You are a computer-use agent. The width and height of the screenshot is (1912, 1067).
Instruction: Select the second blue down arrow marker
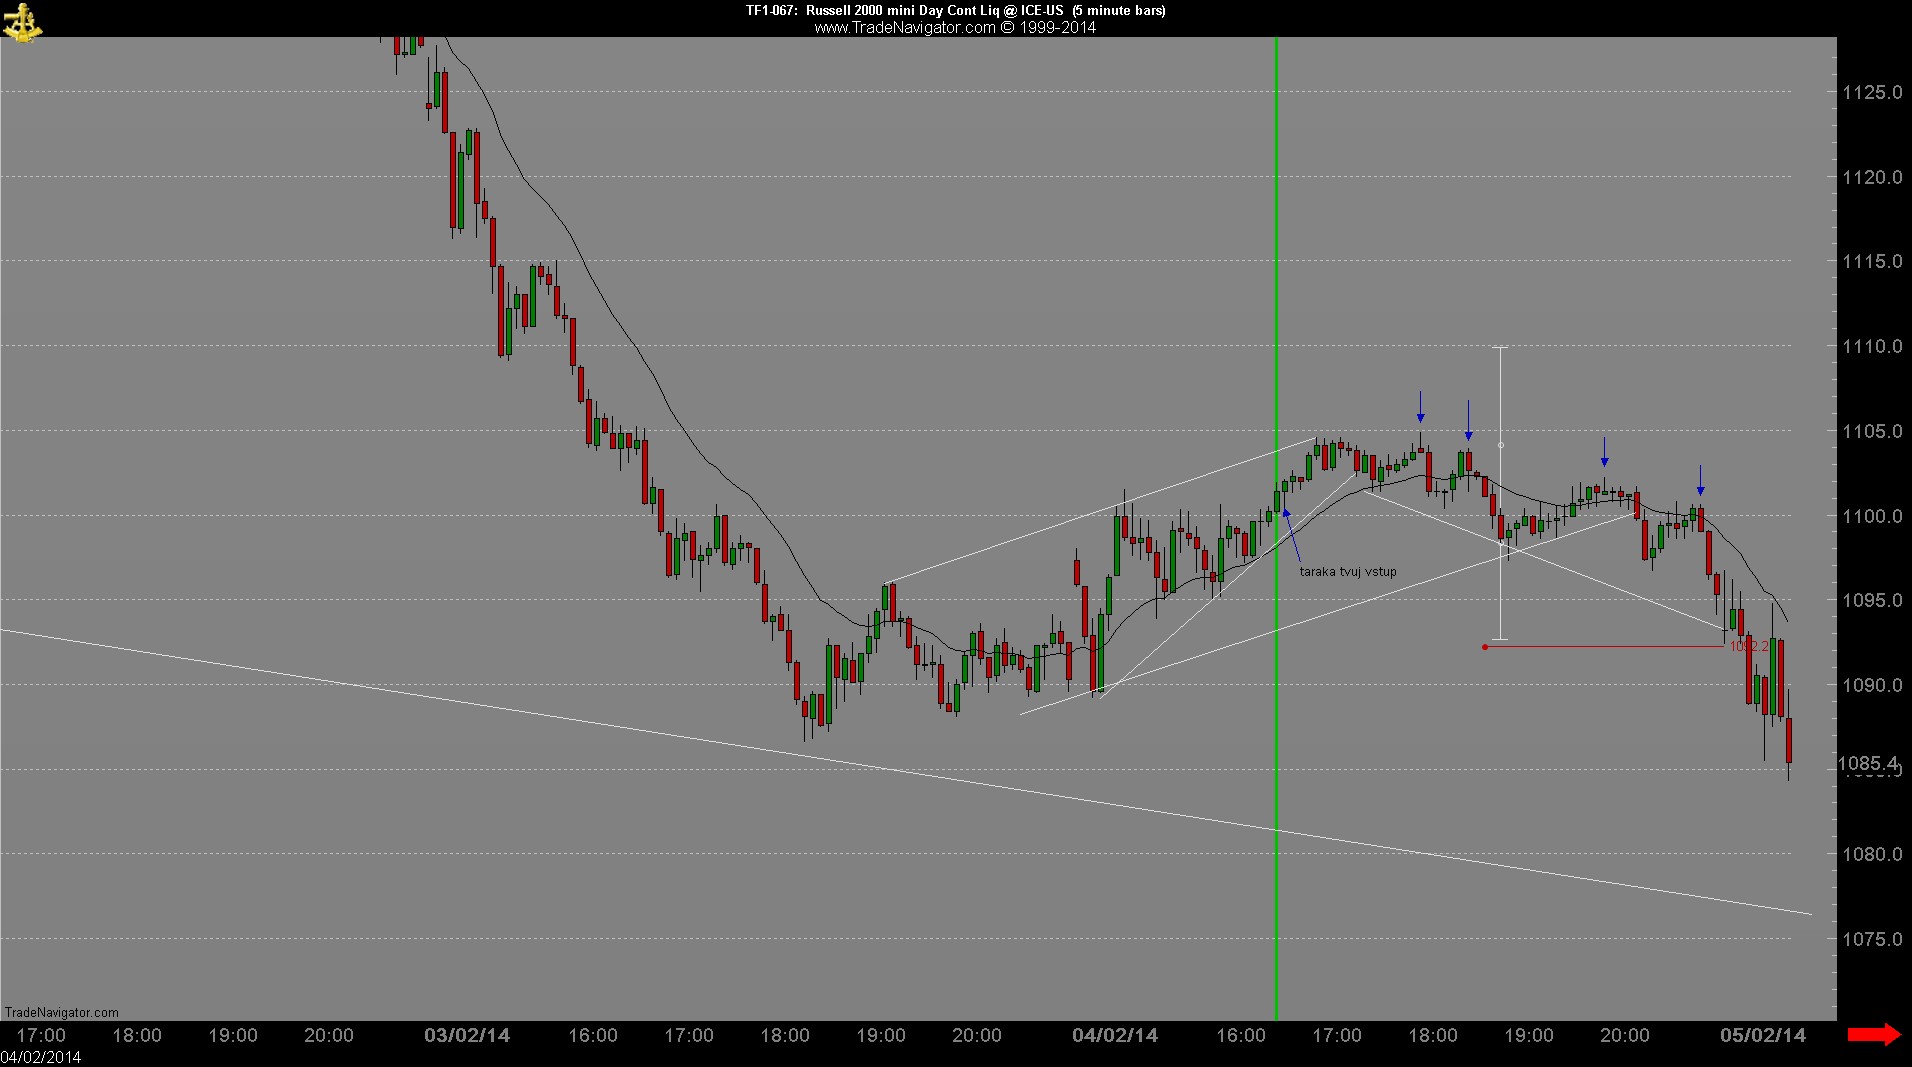pyautogui.click(x=1468, y=420)
